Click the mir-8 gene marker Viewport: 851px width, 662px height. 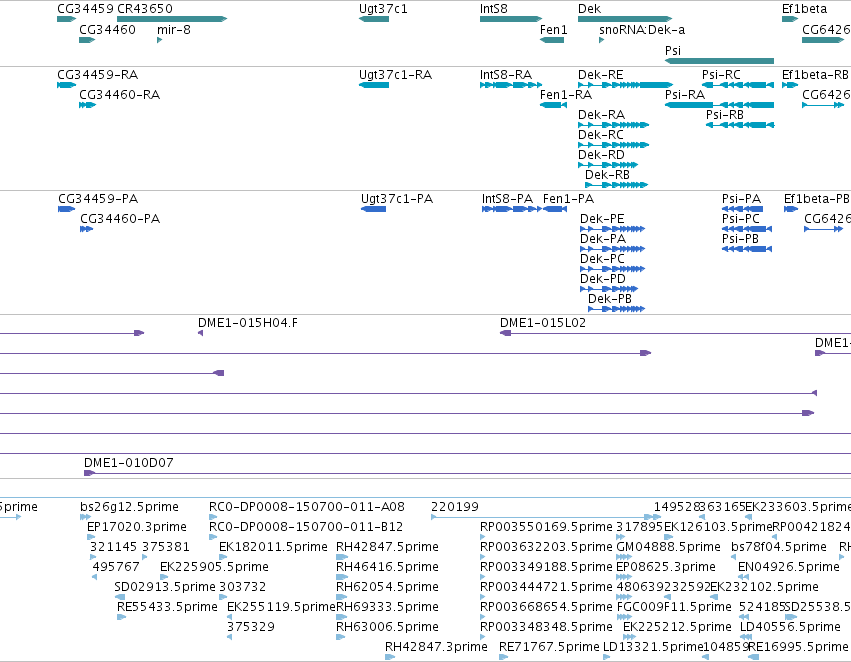pos(160,40)
